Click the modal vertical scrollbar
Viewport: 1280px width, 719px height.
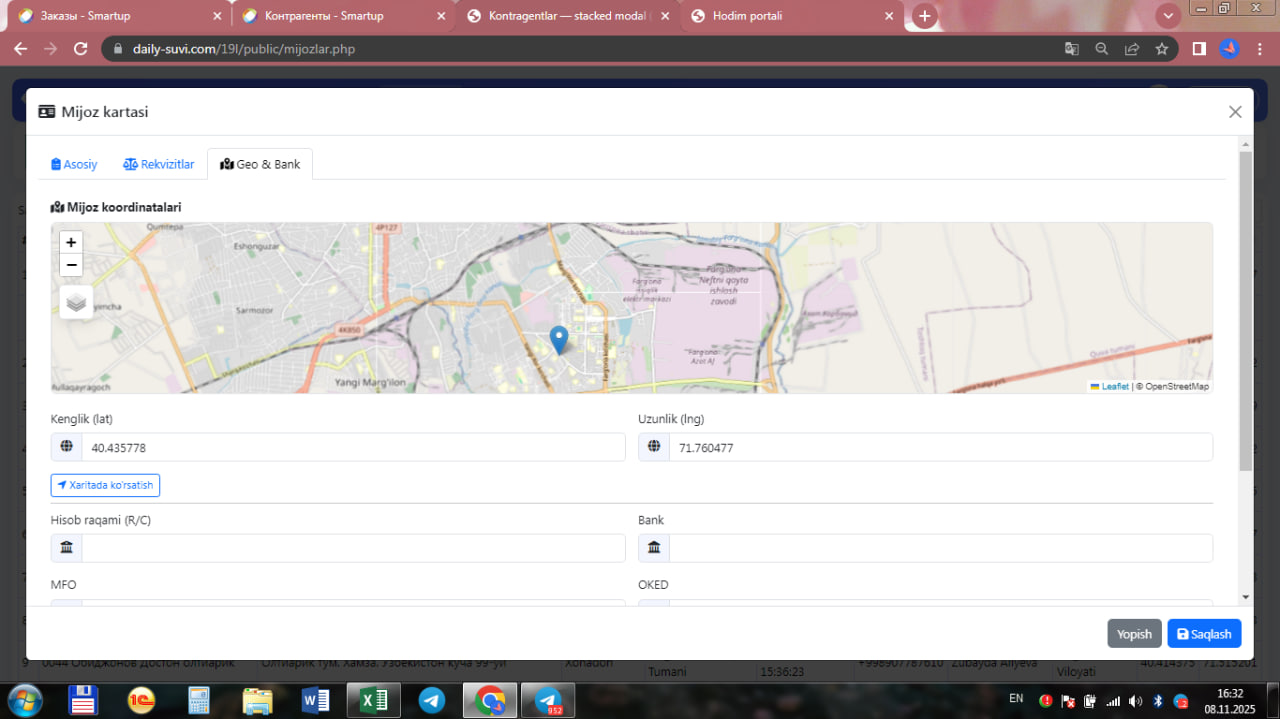1245,310
